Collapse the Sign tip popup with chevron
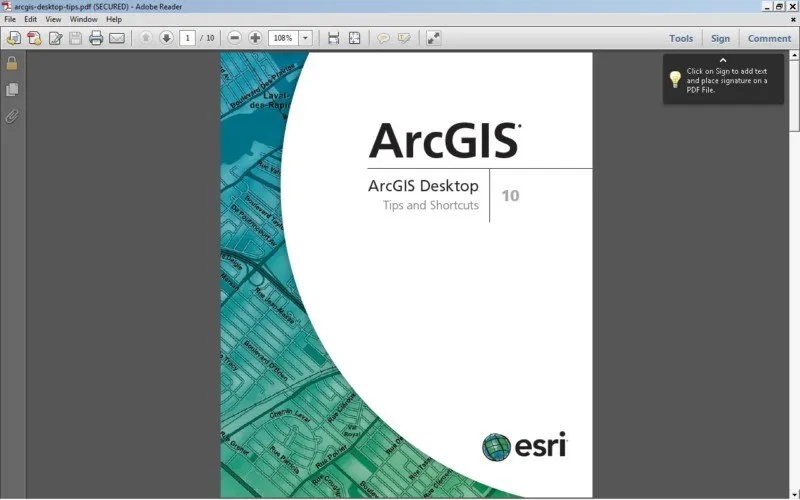The width and height of the screenshot is (800, 500). click(723, 60)
